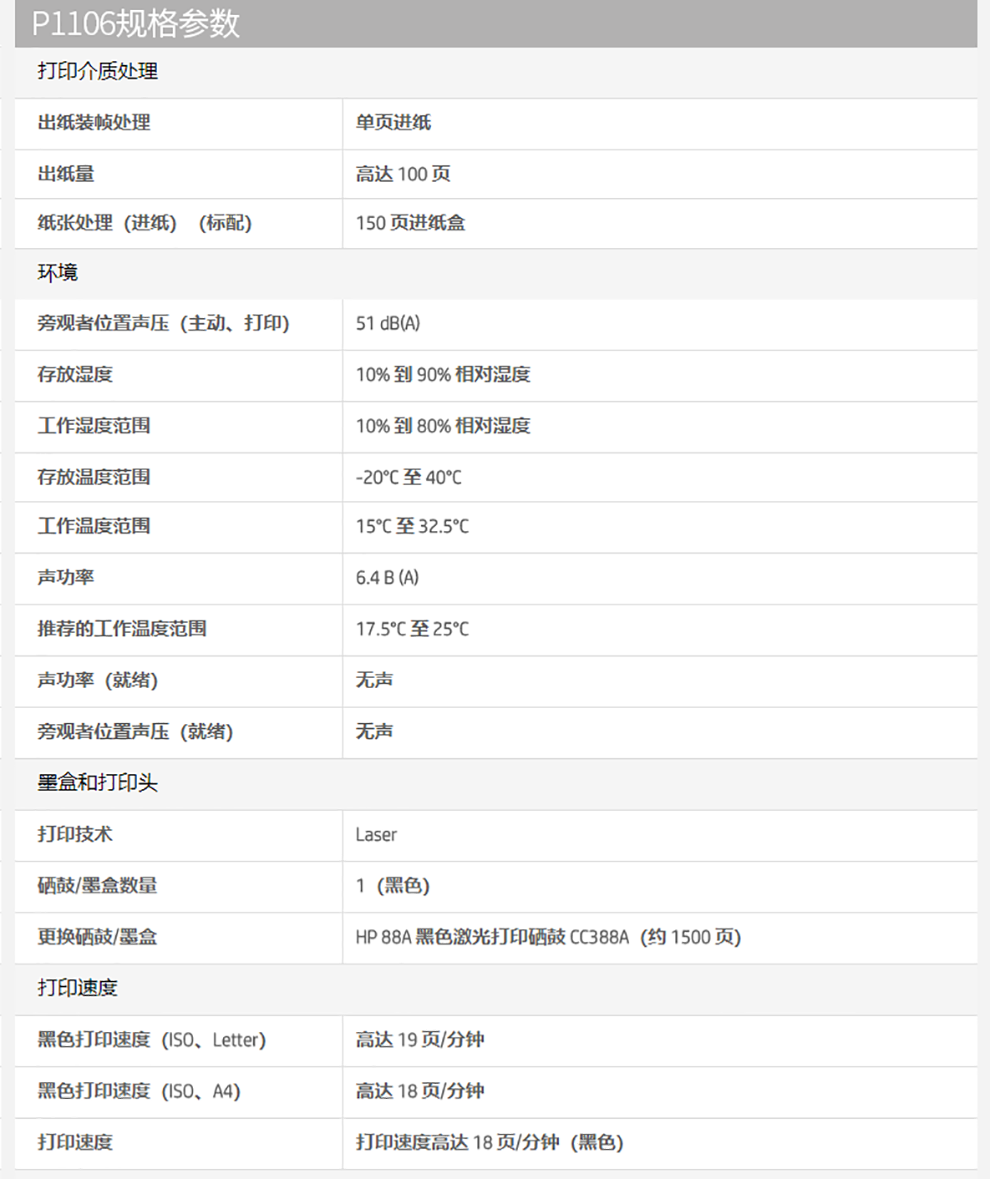Image resolution: width=990 pixels, height=1179 pixels.
Task: Select the 10% 到 80% 相对湿度 value
Action: pos(443,426)
